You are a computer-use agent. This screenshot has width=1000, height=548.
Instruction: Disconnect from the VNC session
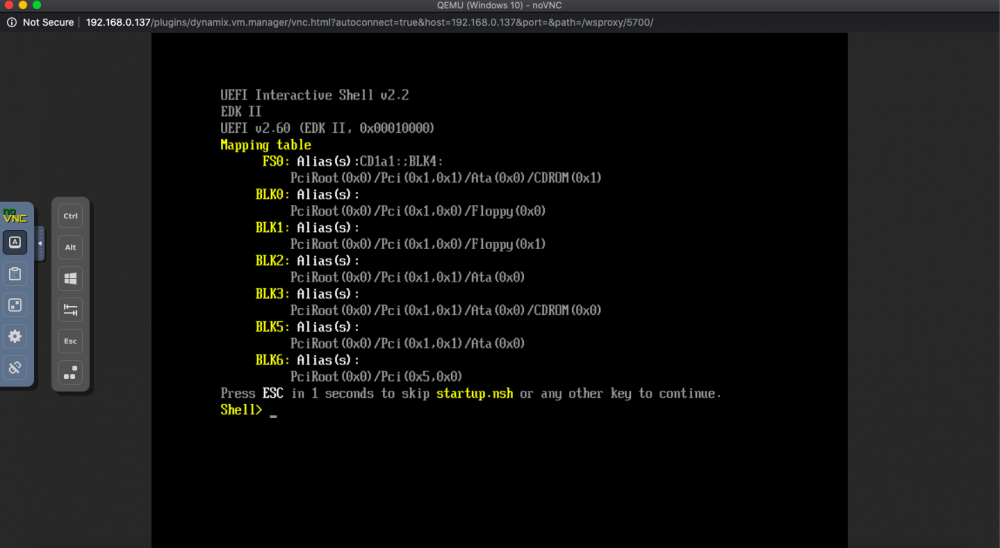(15, 367)
